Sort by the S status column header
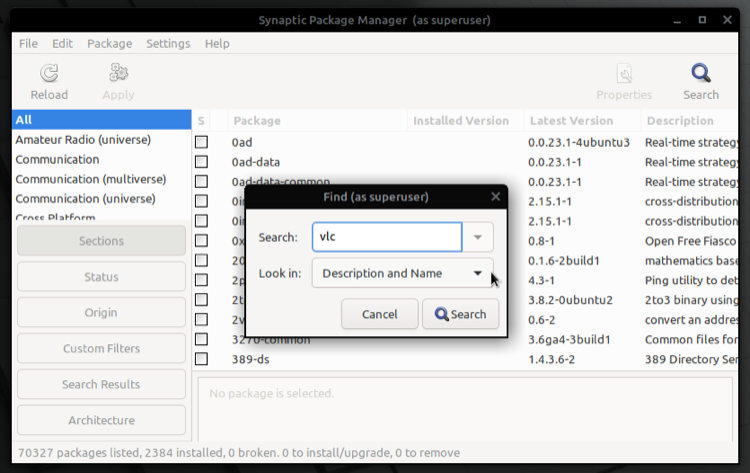The height and width of the screenshot is (473, 750). [x=201, y=121]
